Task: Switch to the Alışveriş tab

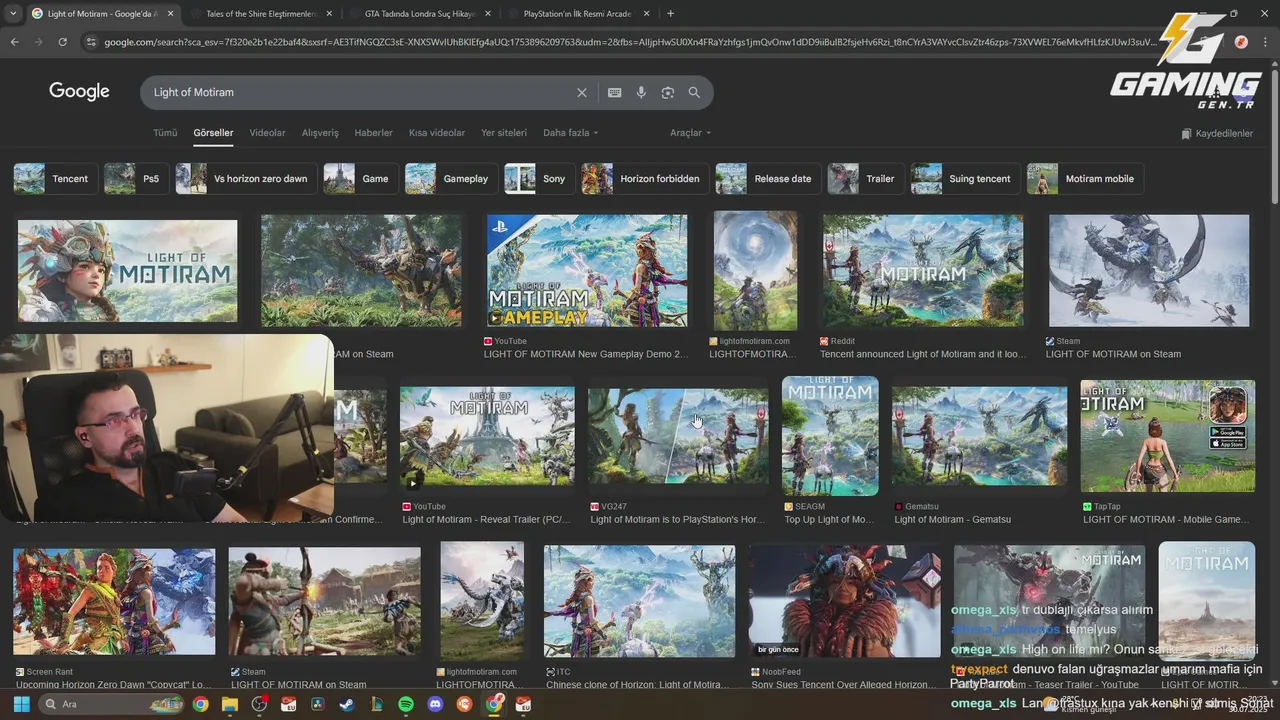Action: pyautogui.click(x=320, y=133)
